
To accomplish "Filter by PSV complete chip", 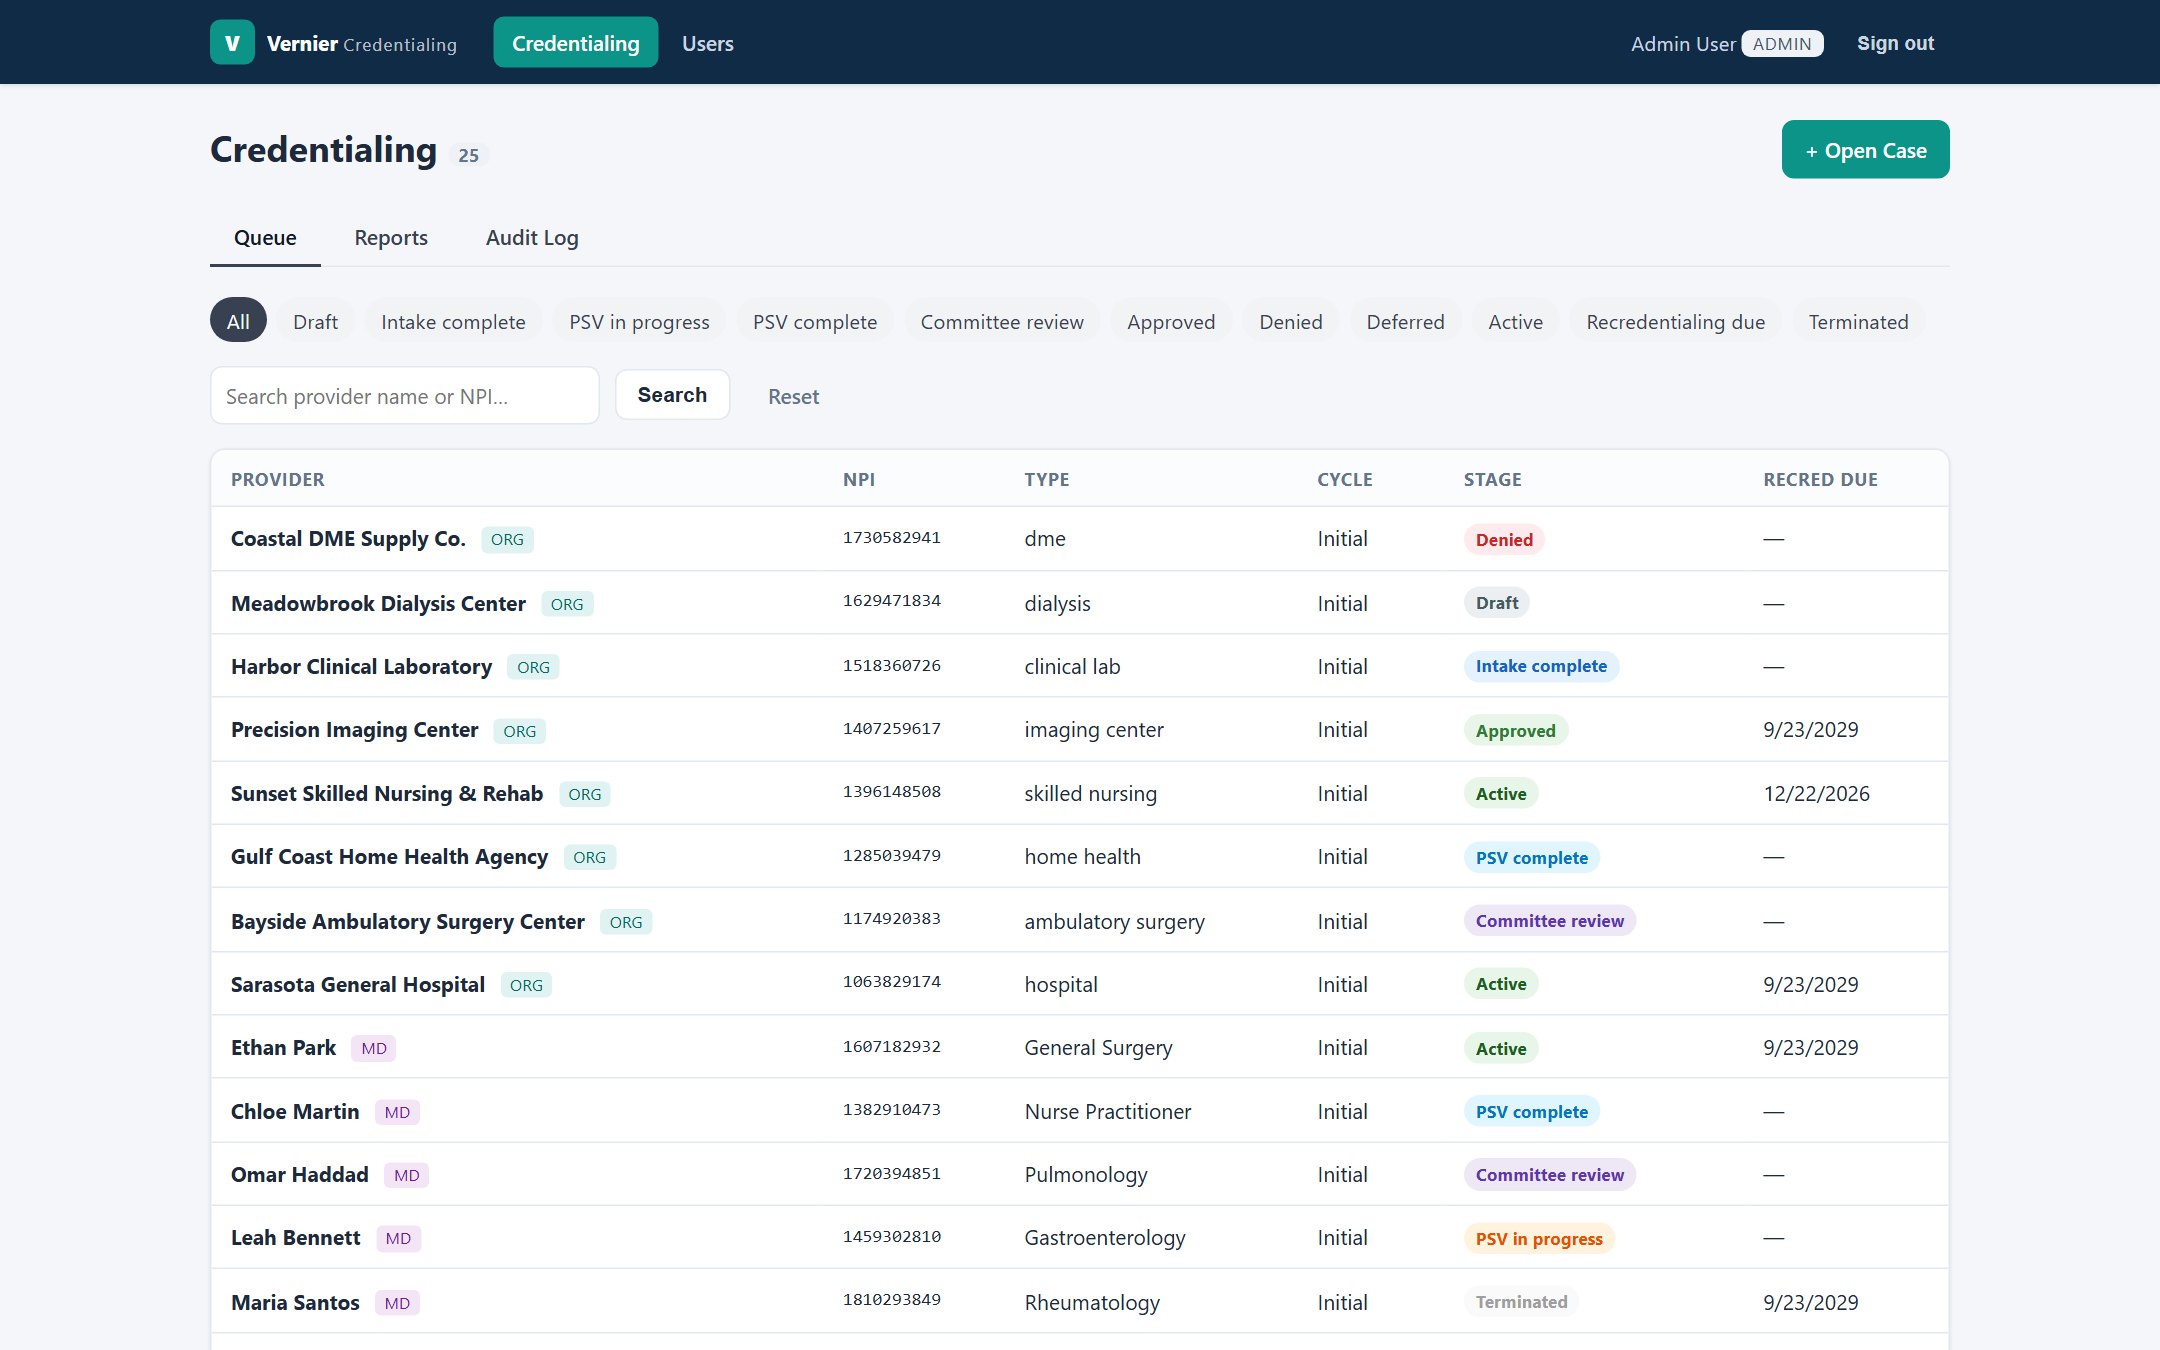I will pyautogui.click(x=815, y=321).
